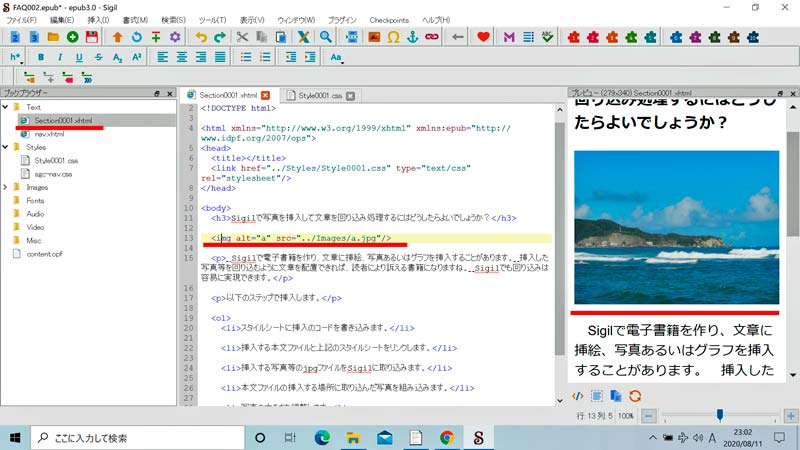Open Find and Replace magnifier icon
800x450 pixels.
tap(326, 37)
